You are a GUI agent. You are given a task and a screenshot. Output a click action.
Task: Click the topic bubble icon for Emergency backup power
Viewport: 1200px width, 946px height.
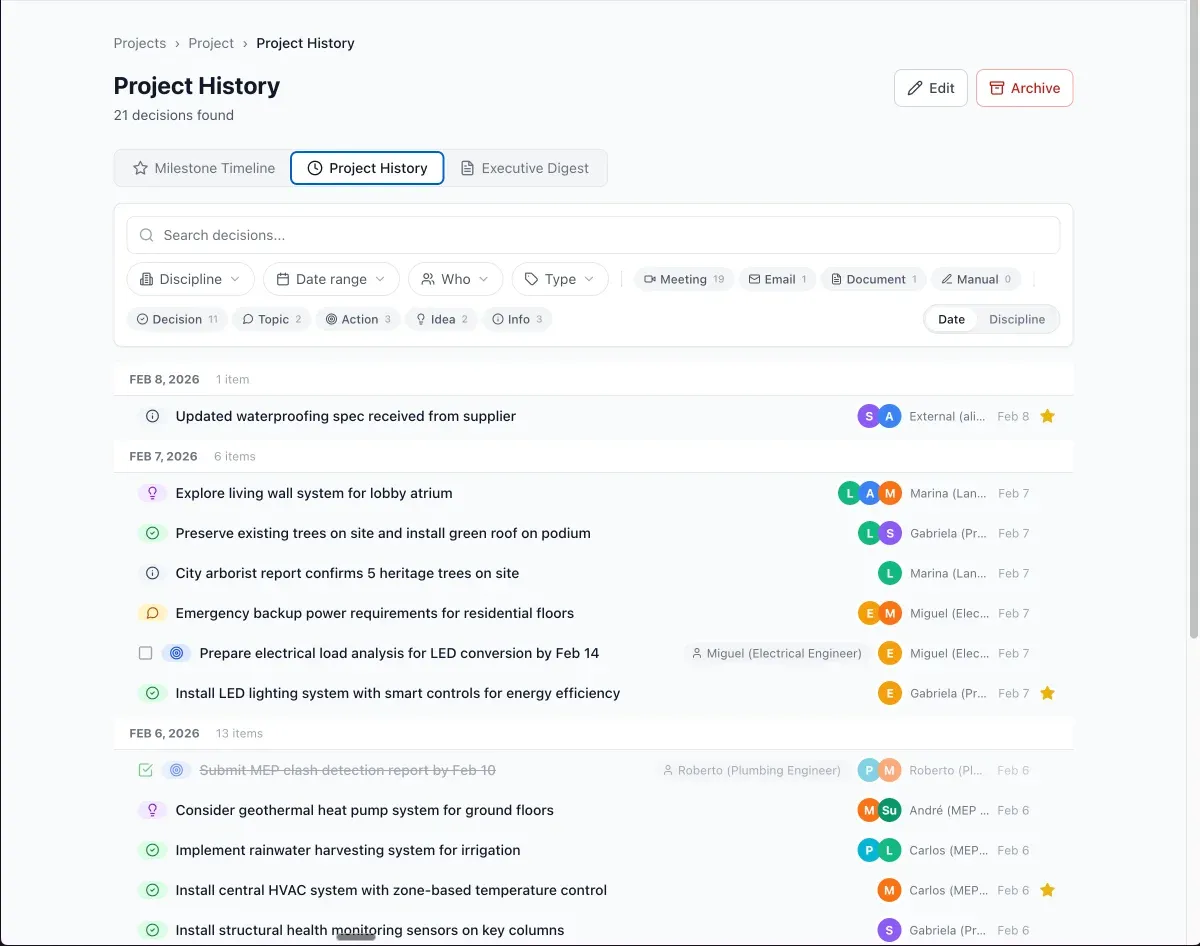pos(153,613)
